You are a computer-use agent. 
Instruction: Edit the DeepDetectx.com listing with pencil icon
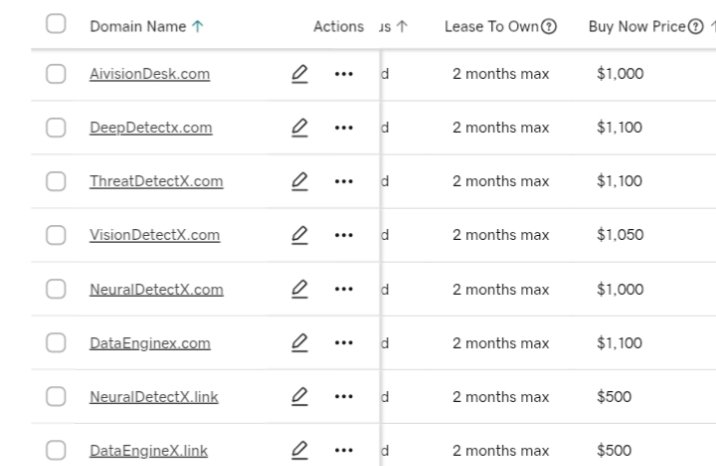coord(300,127)
